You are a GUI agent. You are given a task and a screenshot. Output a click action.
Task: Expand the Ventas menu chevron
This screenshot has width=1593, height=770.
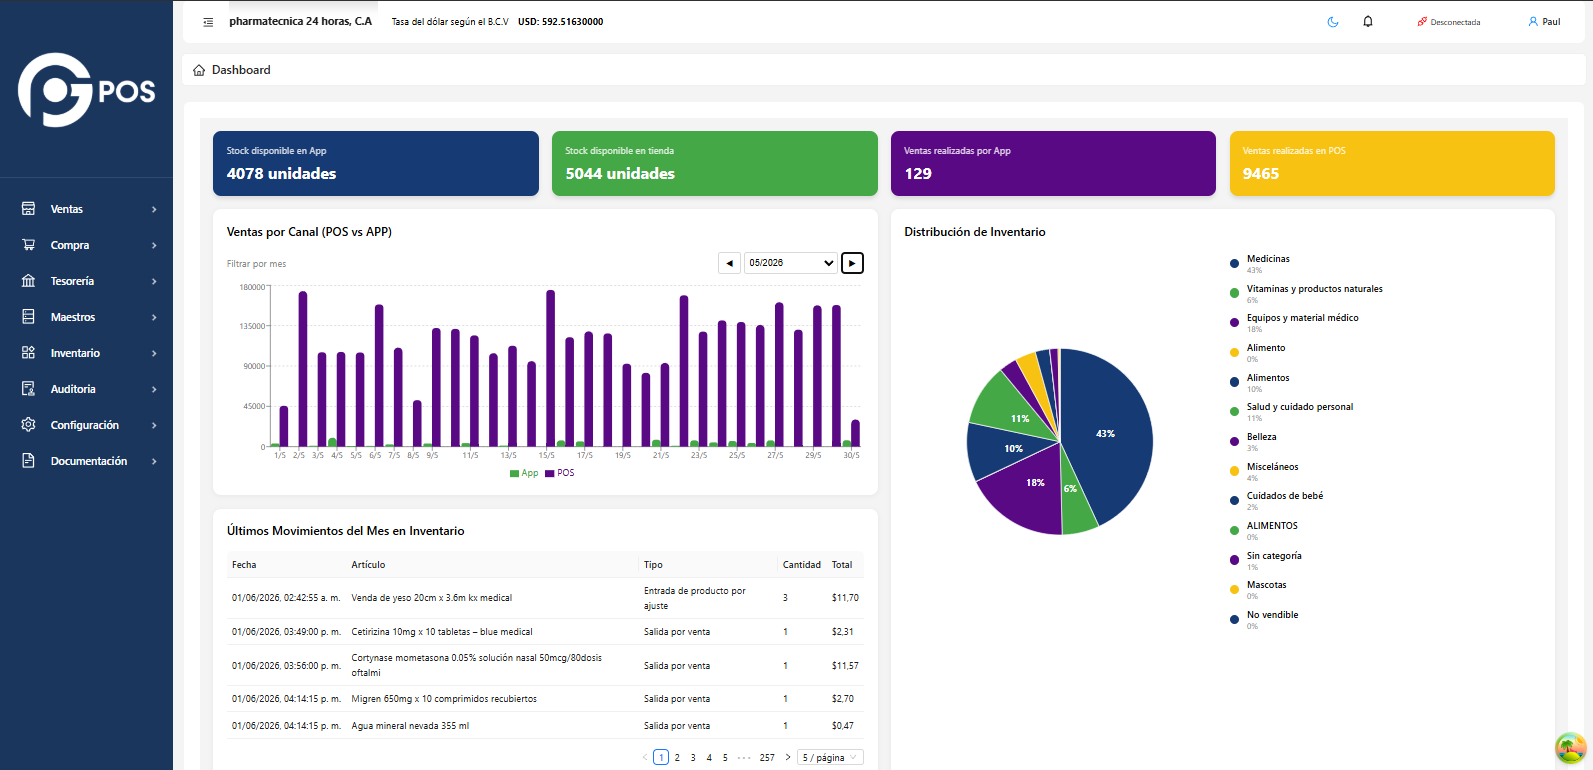point(154,209)
